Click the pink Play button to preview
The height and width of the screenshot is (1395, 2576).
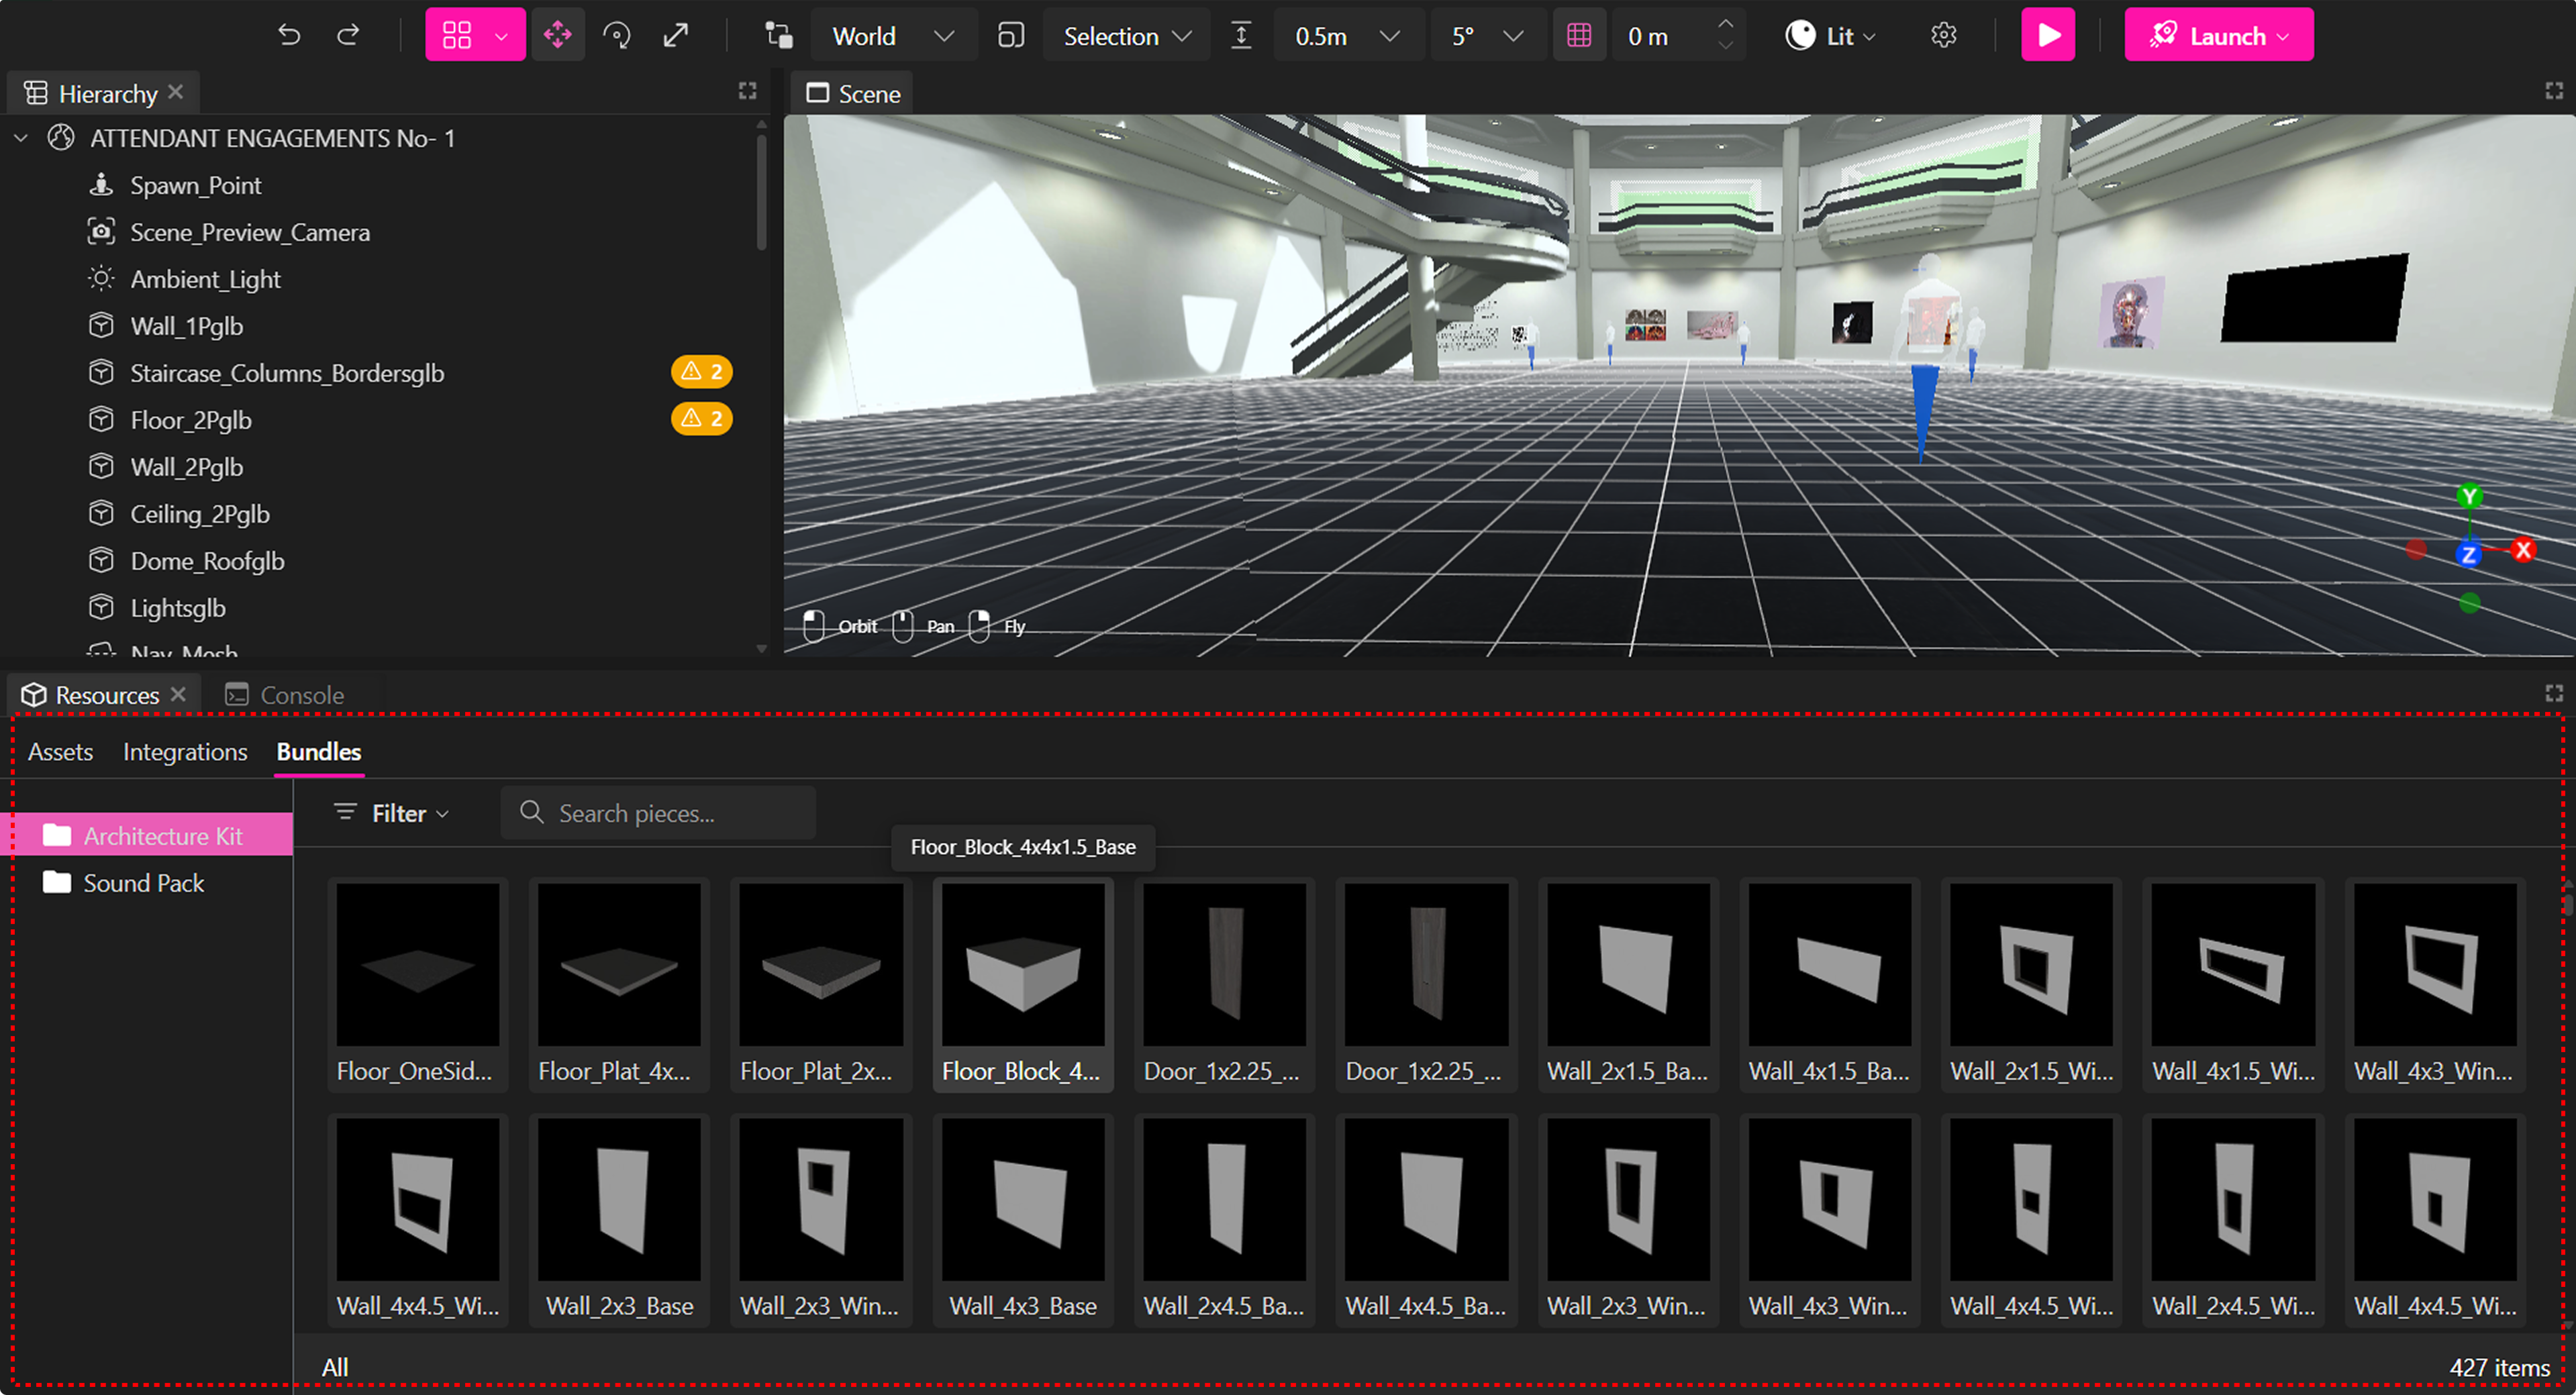(2047, 34)
